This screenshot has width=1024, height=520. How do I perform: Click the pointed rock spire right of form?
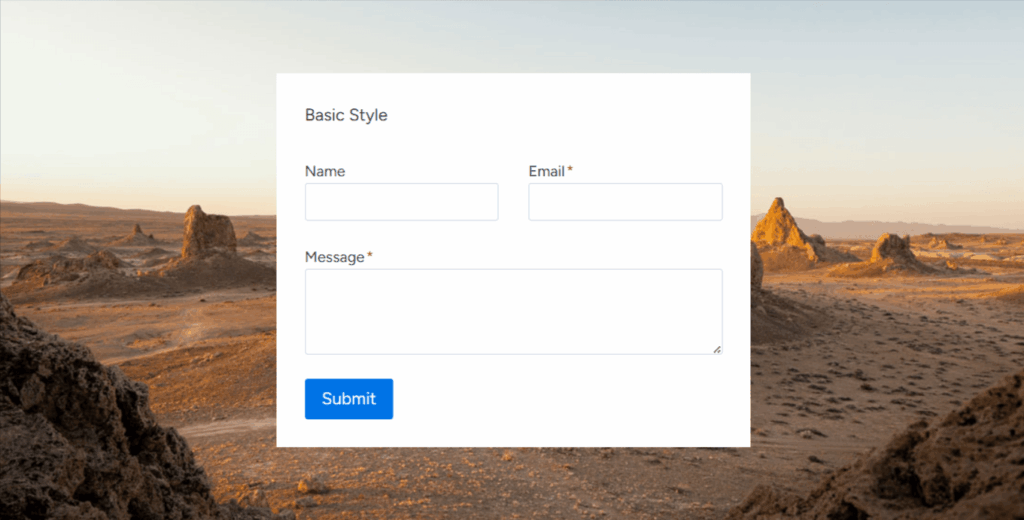pyautogui.click(x=779, y=226)
